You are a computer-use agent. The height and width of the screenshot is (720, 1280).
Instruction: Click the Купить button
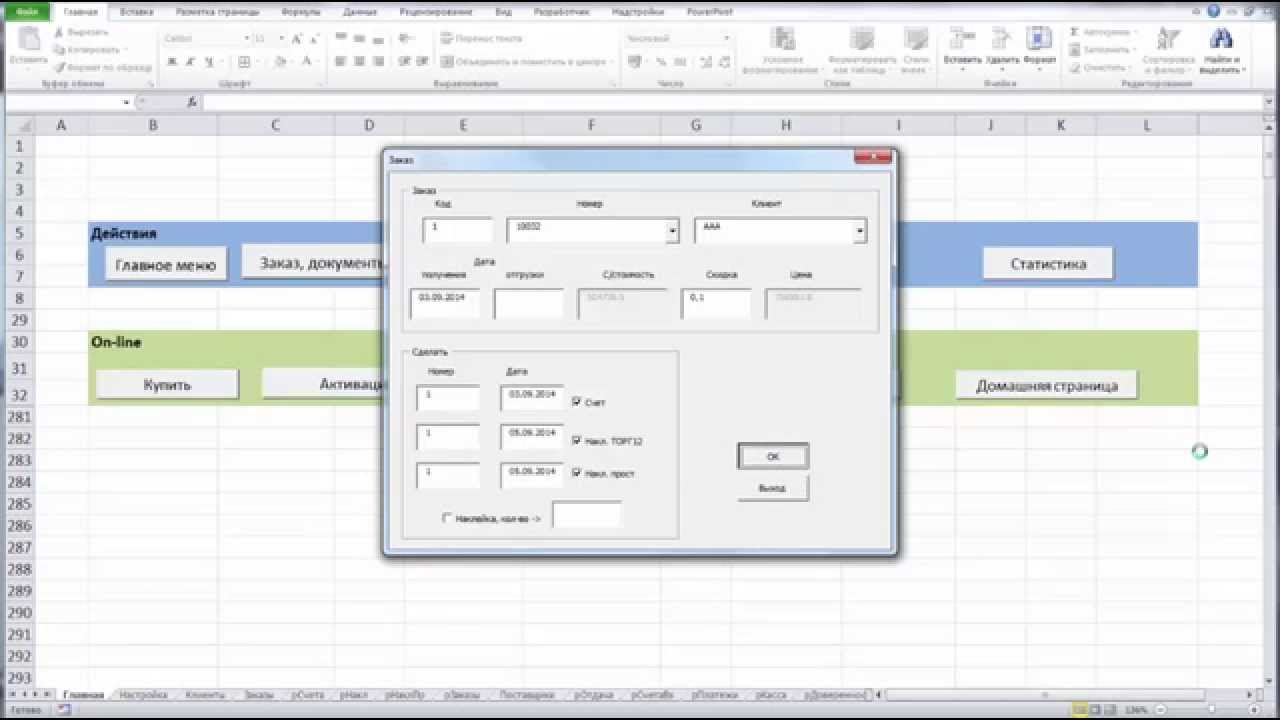click(167, 384)
